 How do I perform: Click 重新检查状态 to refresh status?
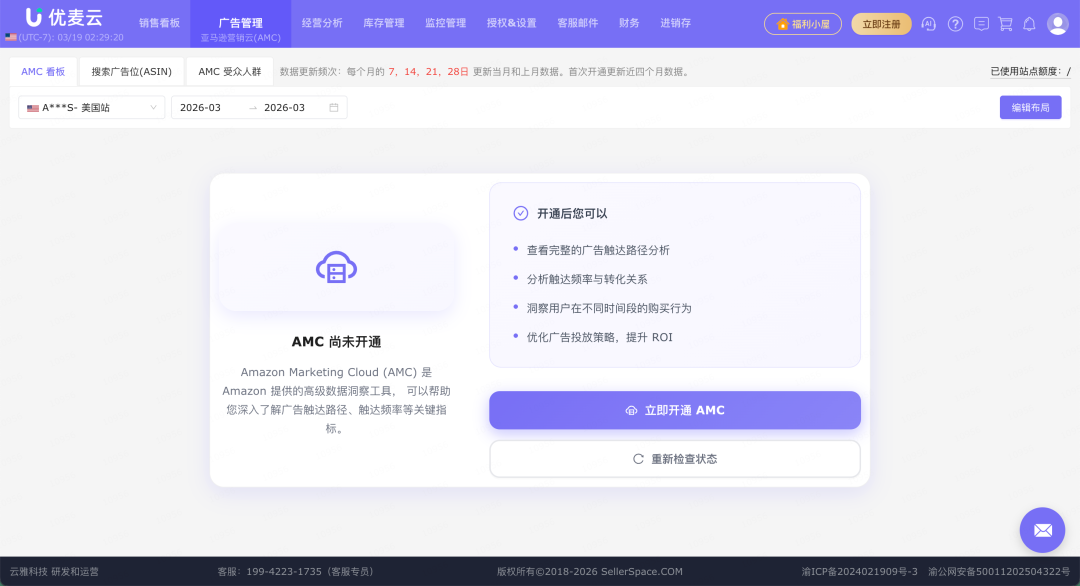point(674,458)
